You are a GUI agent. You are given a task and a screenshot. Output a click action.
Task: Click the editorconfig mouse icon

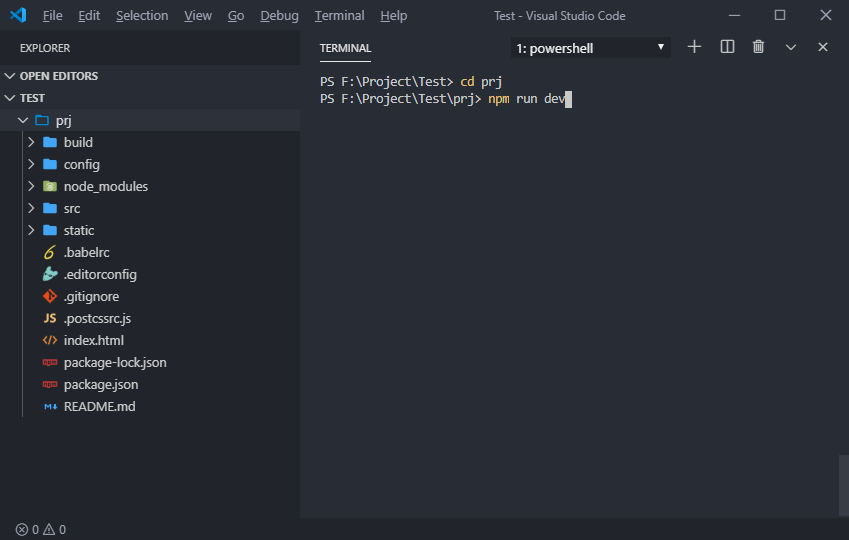click(50, 274)
